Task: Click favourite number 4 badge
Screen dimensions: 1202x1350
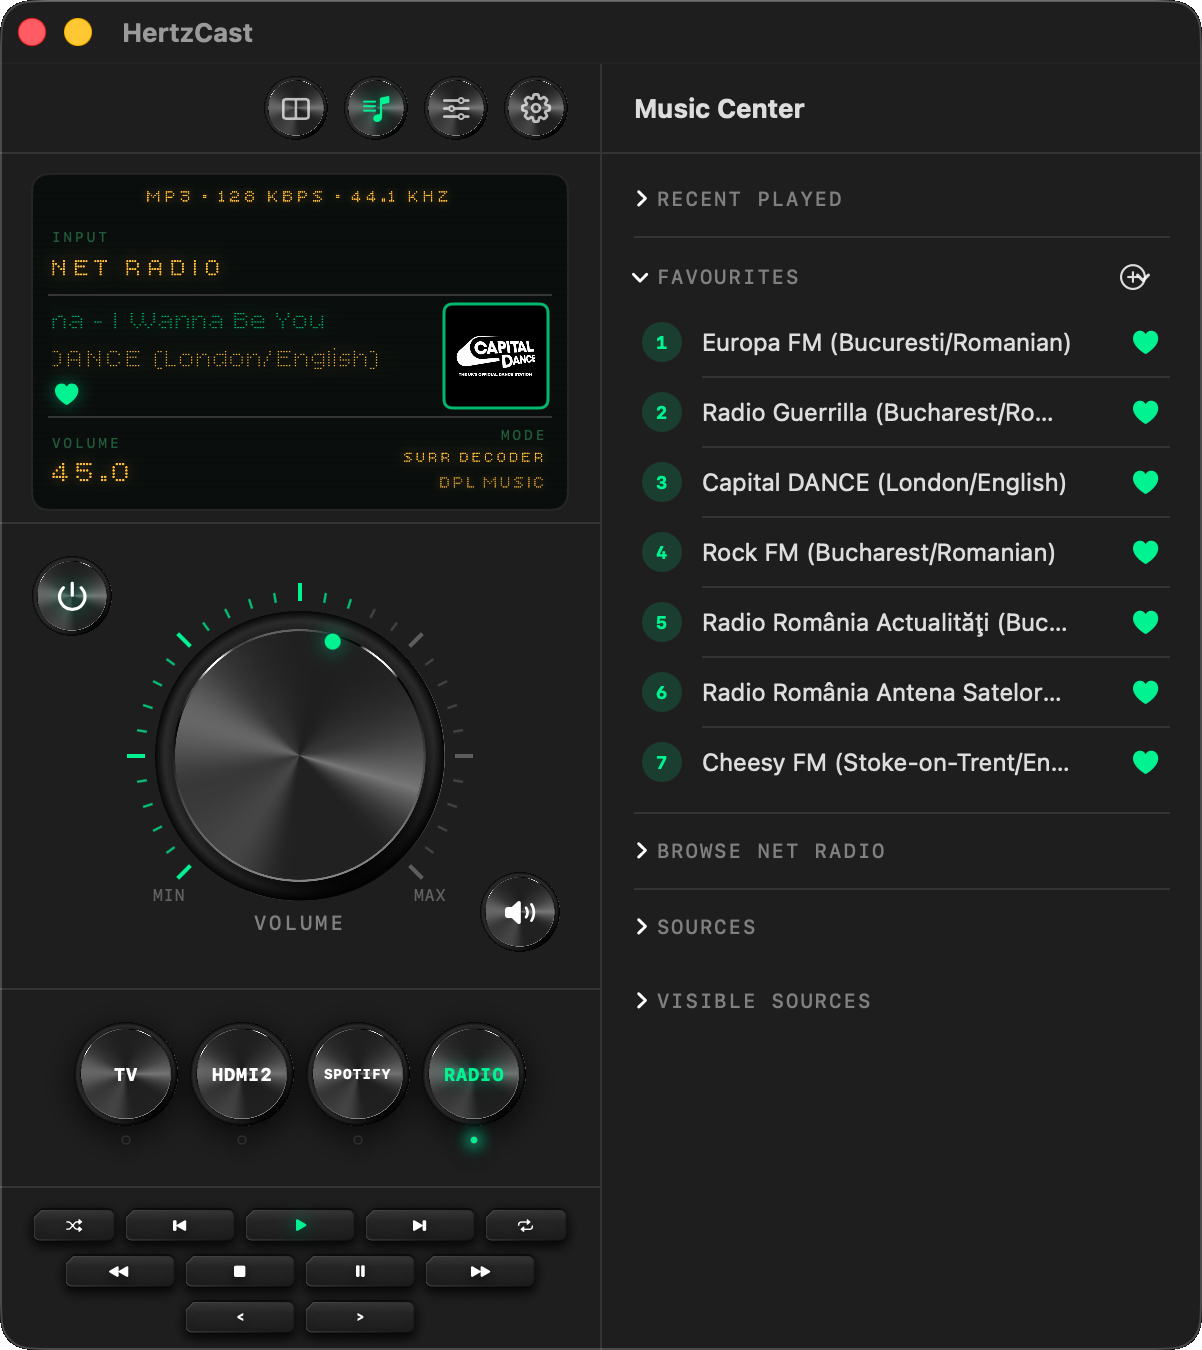Action: click(661, 553)
